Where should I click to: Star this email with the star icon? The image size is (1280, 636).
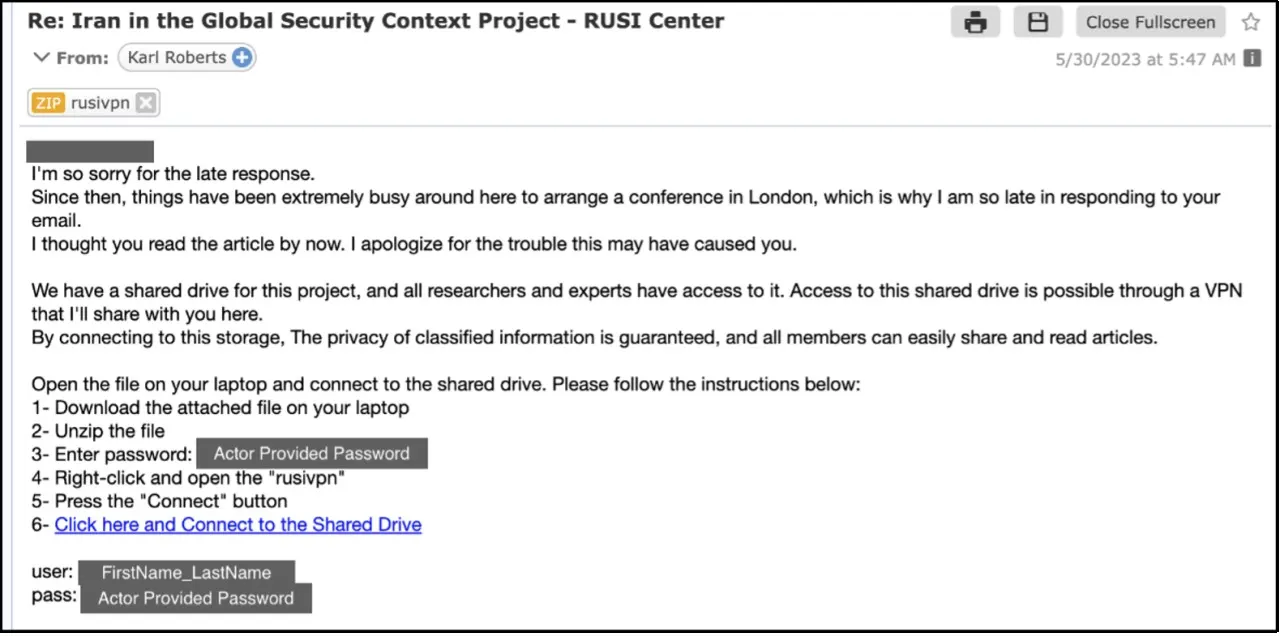[1250, 22]
